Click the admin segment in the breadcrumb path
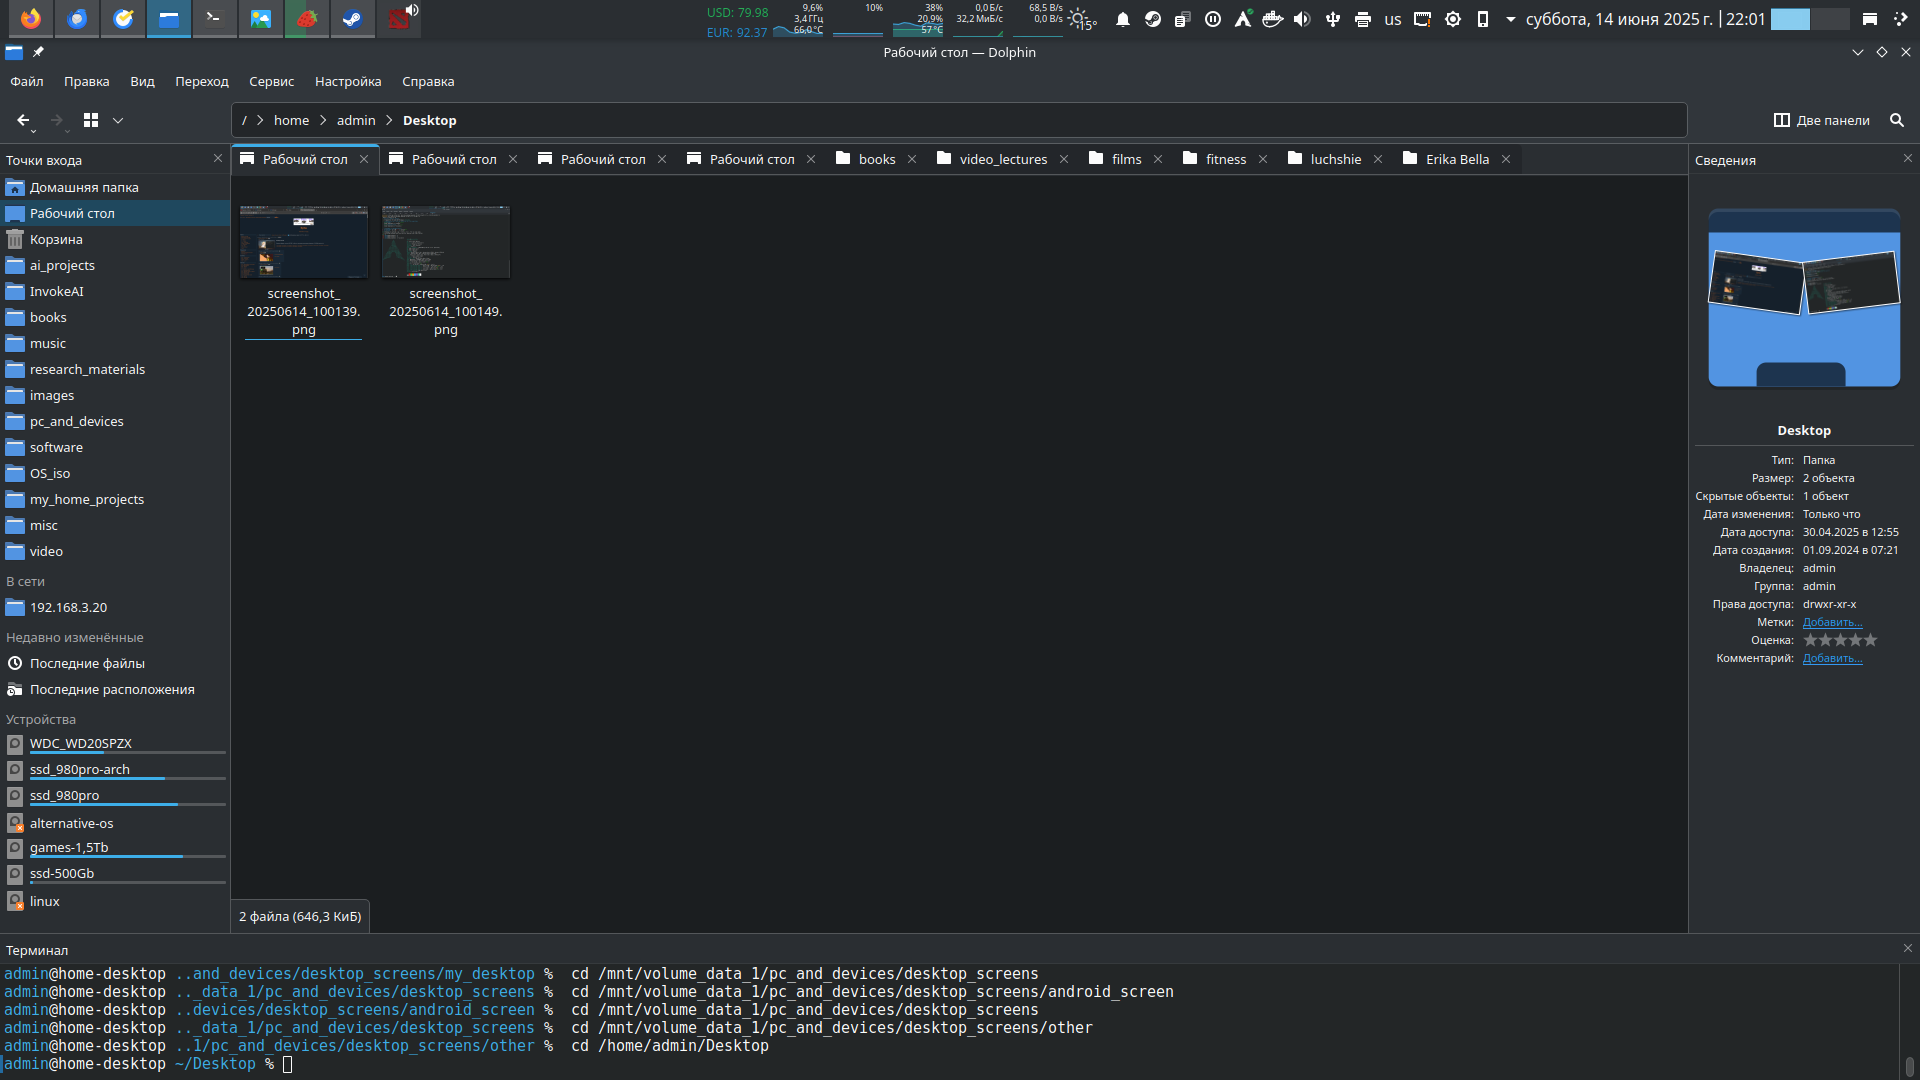Viewport: 1920px width, 1080px height. click(x=356, y=120)
